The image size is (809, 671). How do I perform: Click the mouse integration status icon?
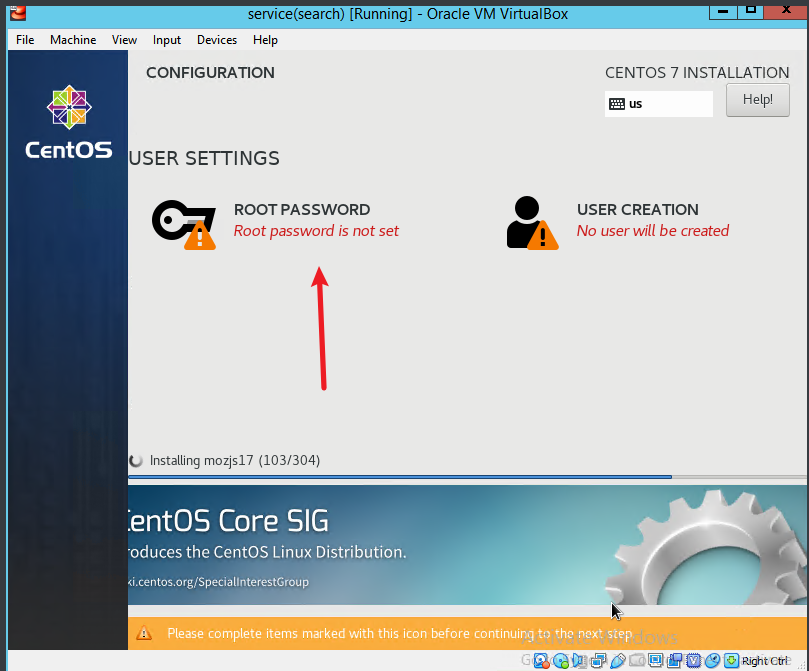(713, 661)
